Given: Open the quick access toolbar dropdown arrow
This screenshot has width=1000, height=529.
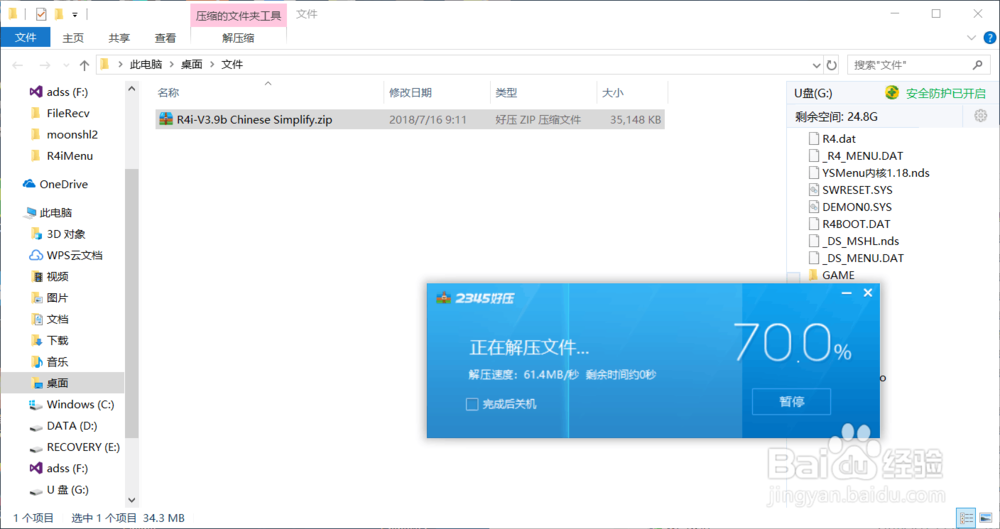Looking at the screenshot, I should (75, 14).
